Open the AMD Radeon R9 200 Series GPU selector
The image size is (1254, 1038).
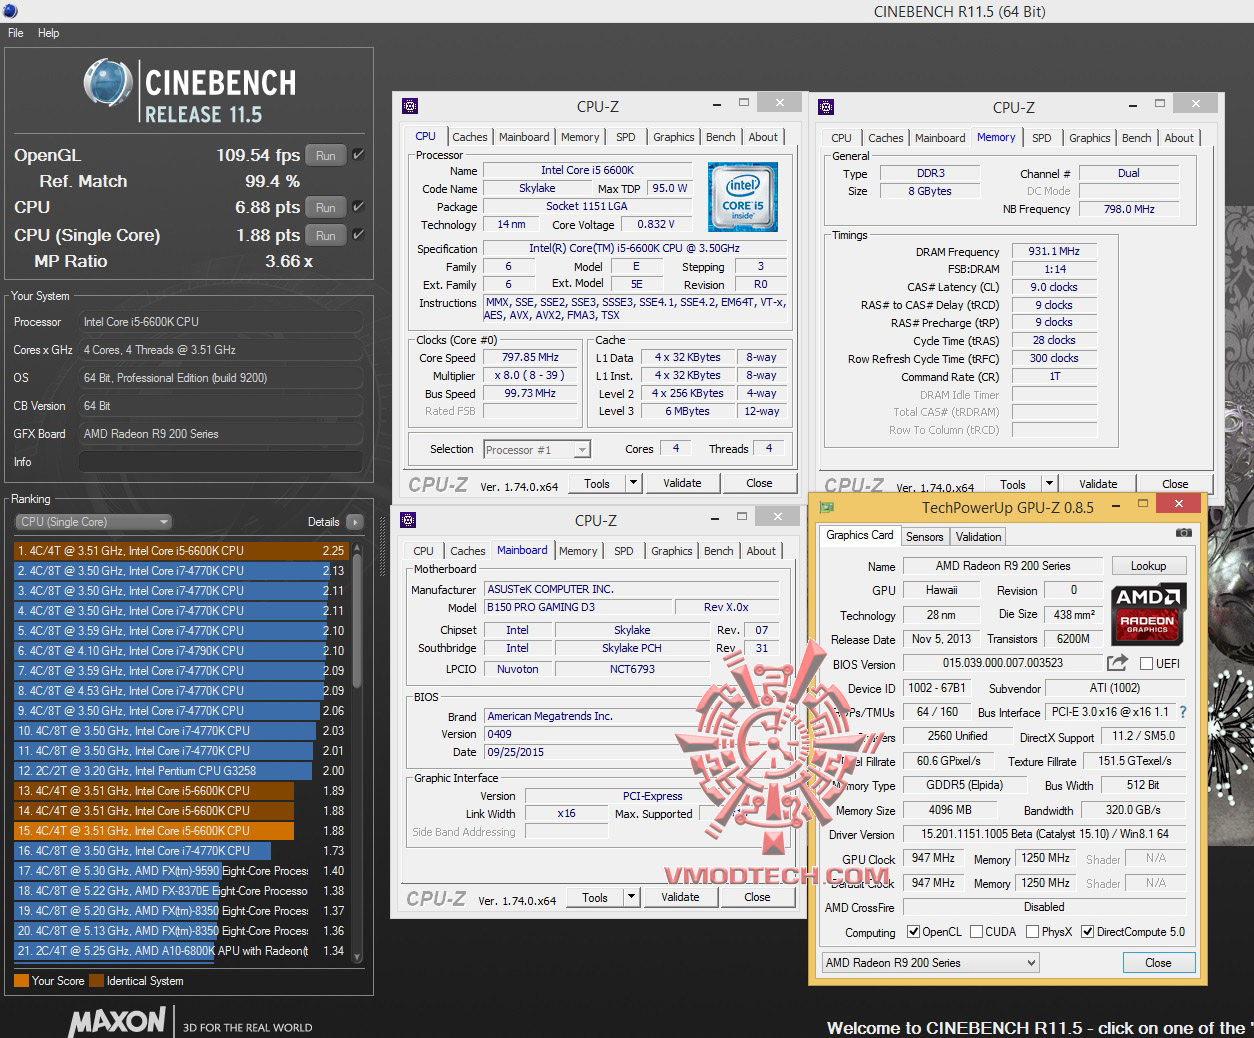[x=931, y=963]
